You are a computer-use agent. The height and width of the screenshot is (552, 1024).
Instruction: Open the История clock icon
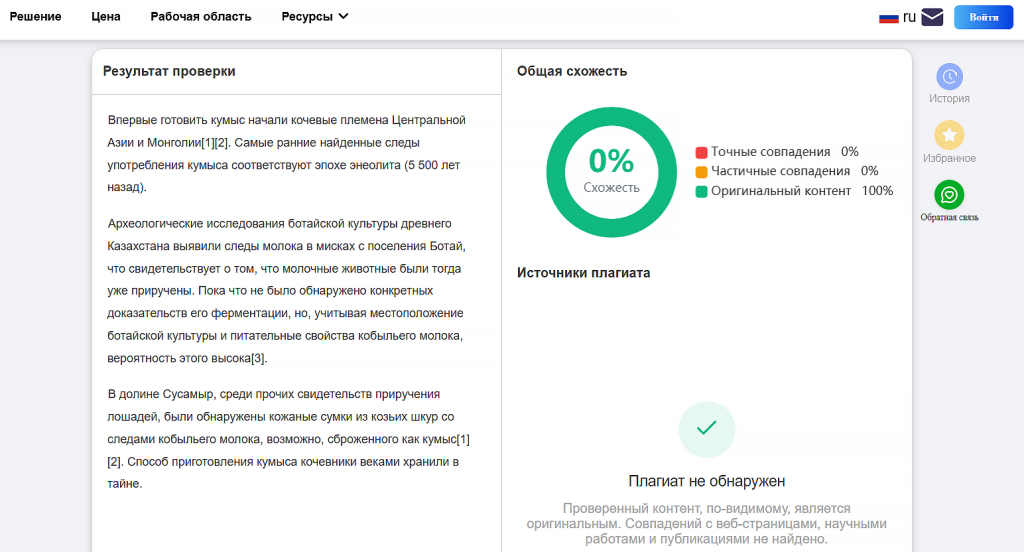pos(950,76)
